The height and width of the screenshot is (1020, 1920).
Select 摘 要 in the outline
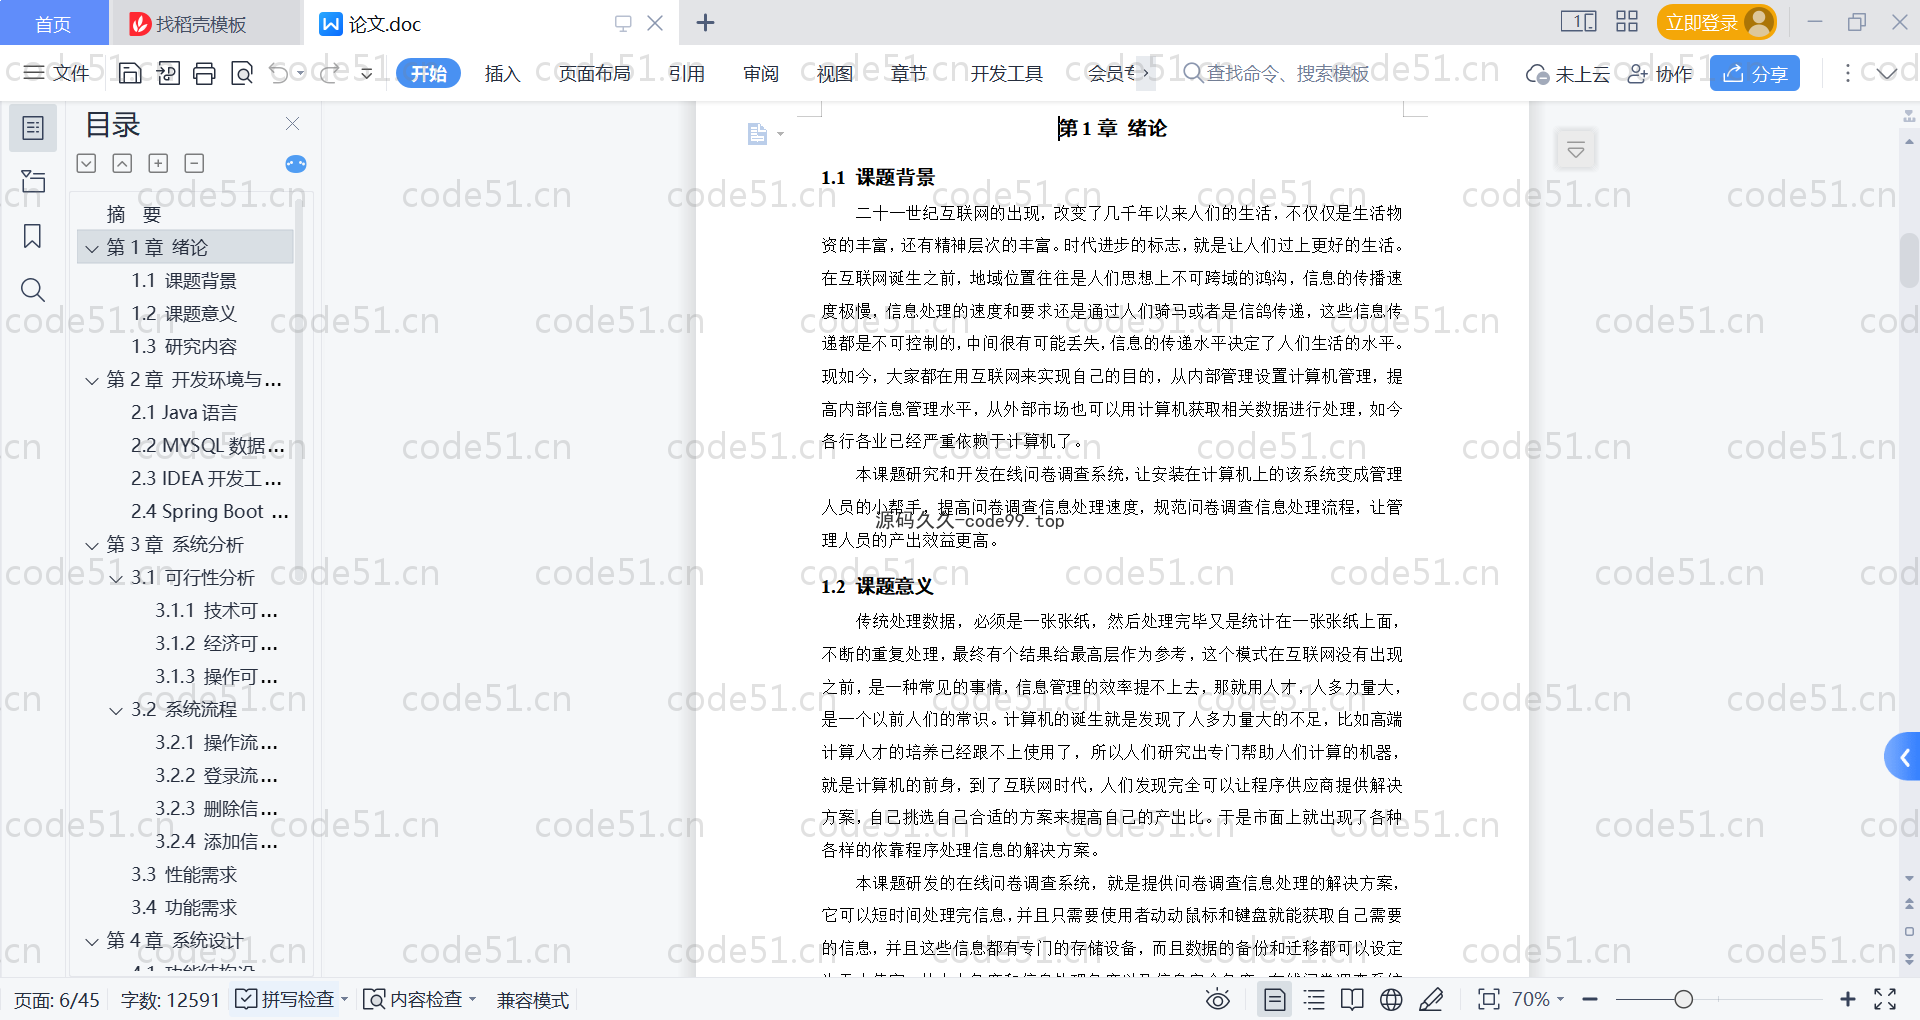point(134,214)
